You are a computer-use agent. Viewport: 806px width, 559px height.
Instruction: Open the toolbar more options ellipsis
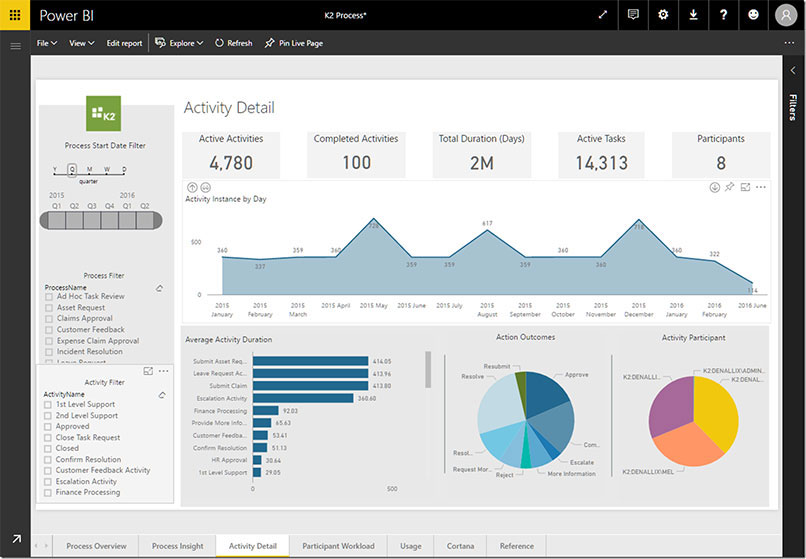coord(790,43)
